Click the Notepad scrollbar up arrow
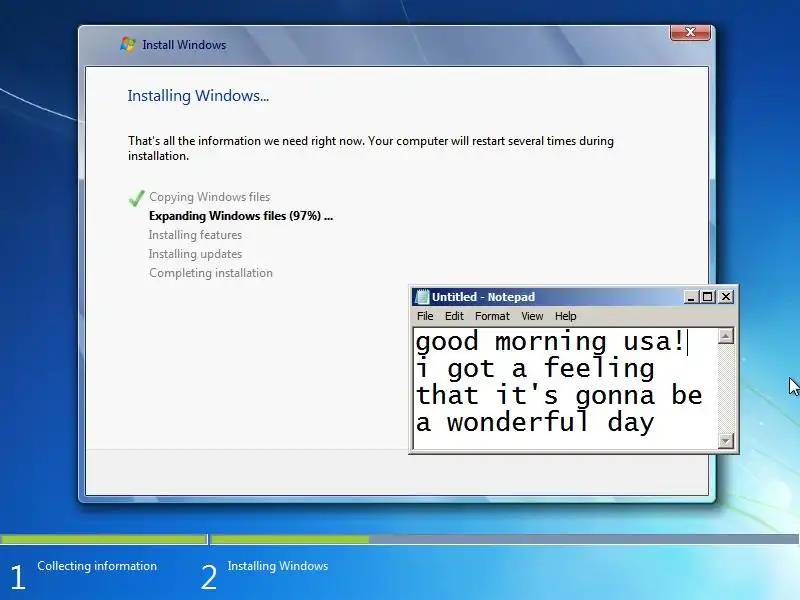 tap(726, 336)
